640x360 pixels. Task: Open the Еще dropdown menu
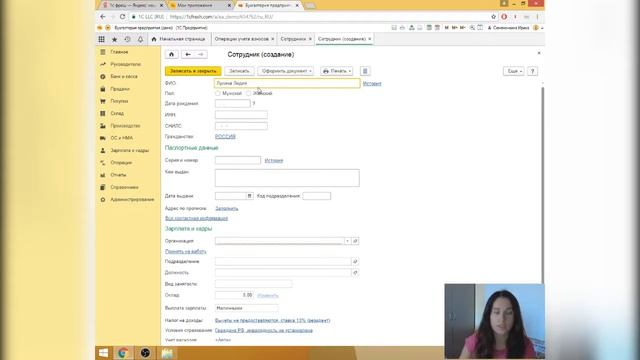tap(513, 71)
